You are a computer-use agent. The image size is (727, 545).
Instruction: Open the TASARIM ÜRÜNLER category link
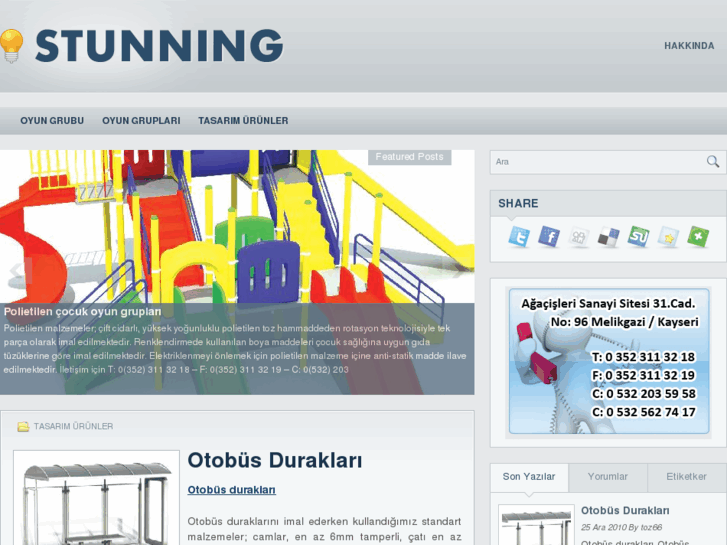pos(73,426)
